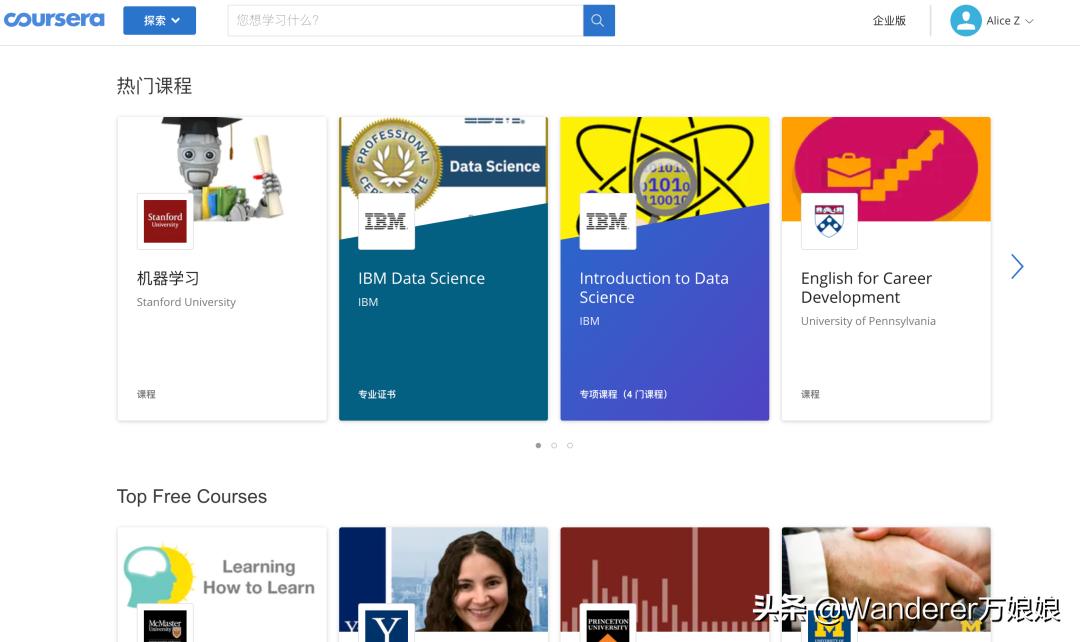Open English for Career Development course

pyautogui.click(x=866, y=288)
